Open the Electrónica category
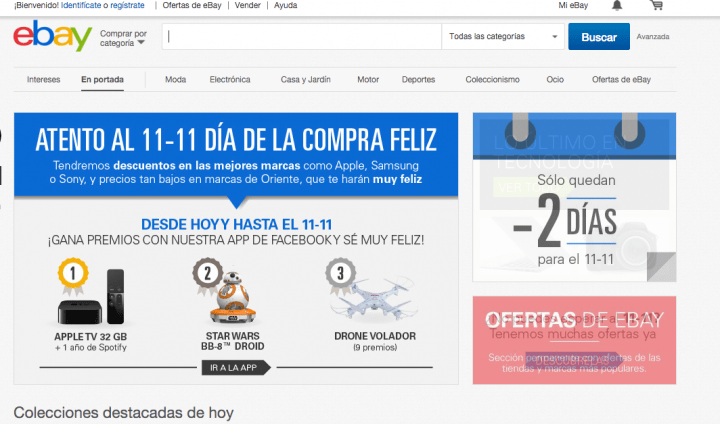Screen dimensions: 720x424 point(230,79)
